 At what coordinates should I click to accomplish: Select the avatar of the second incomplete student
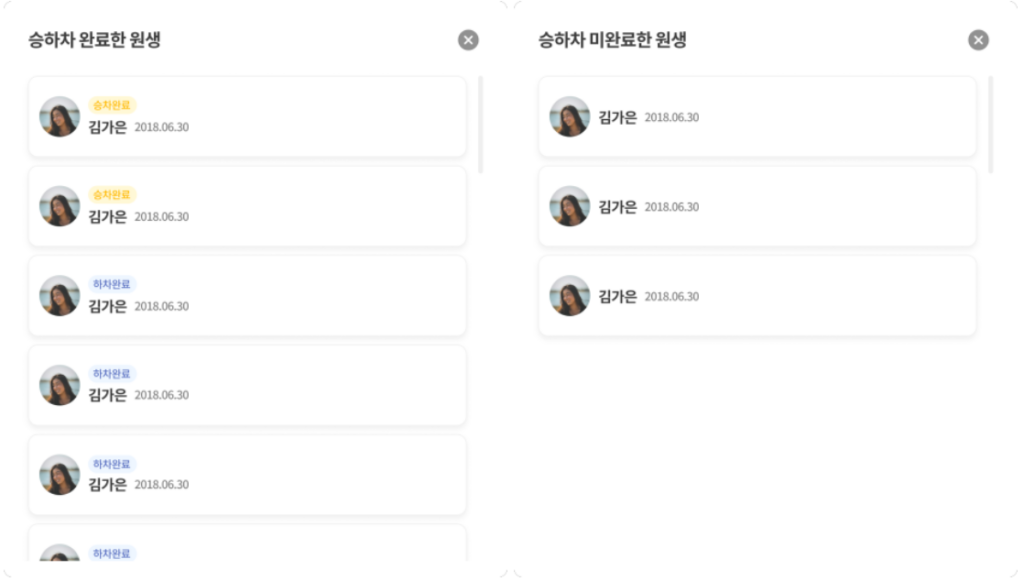tap(569, 206)
